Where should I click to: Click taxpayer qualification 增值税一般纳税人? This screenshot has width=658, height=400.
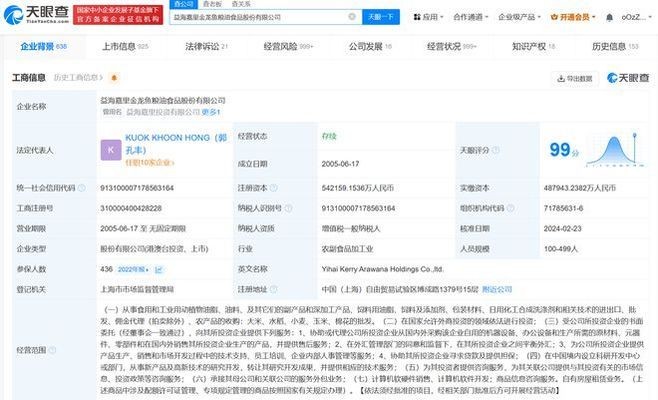pos(351,228)
